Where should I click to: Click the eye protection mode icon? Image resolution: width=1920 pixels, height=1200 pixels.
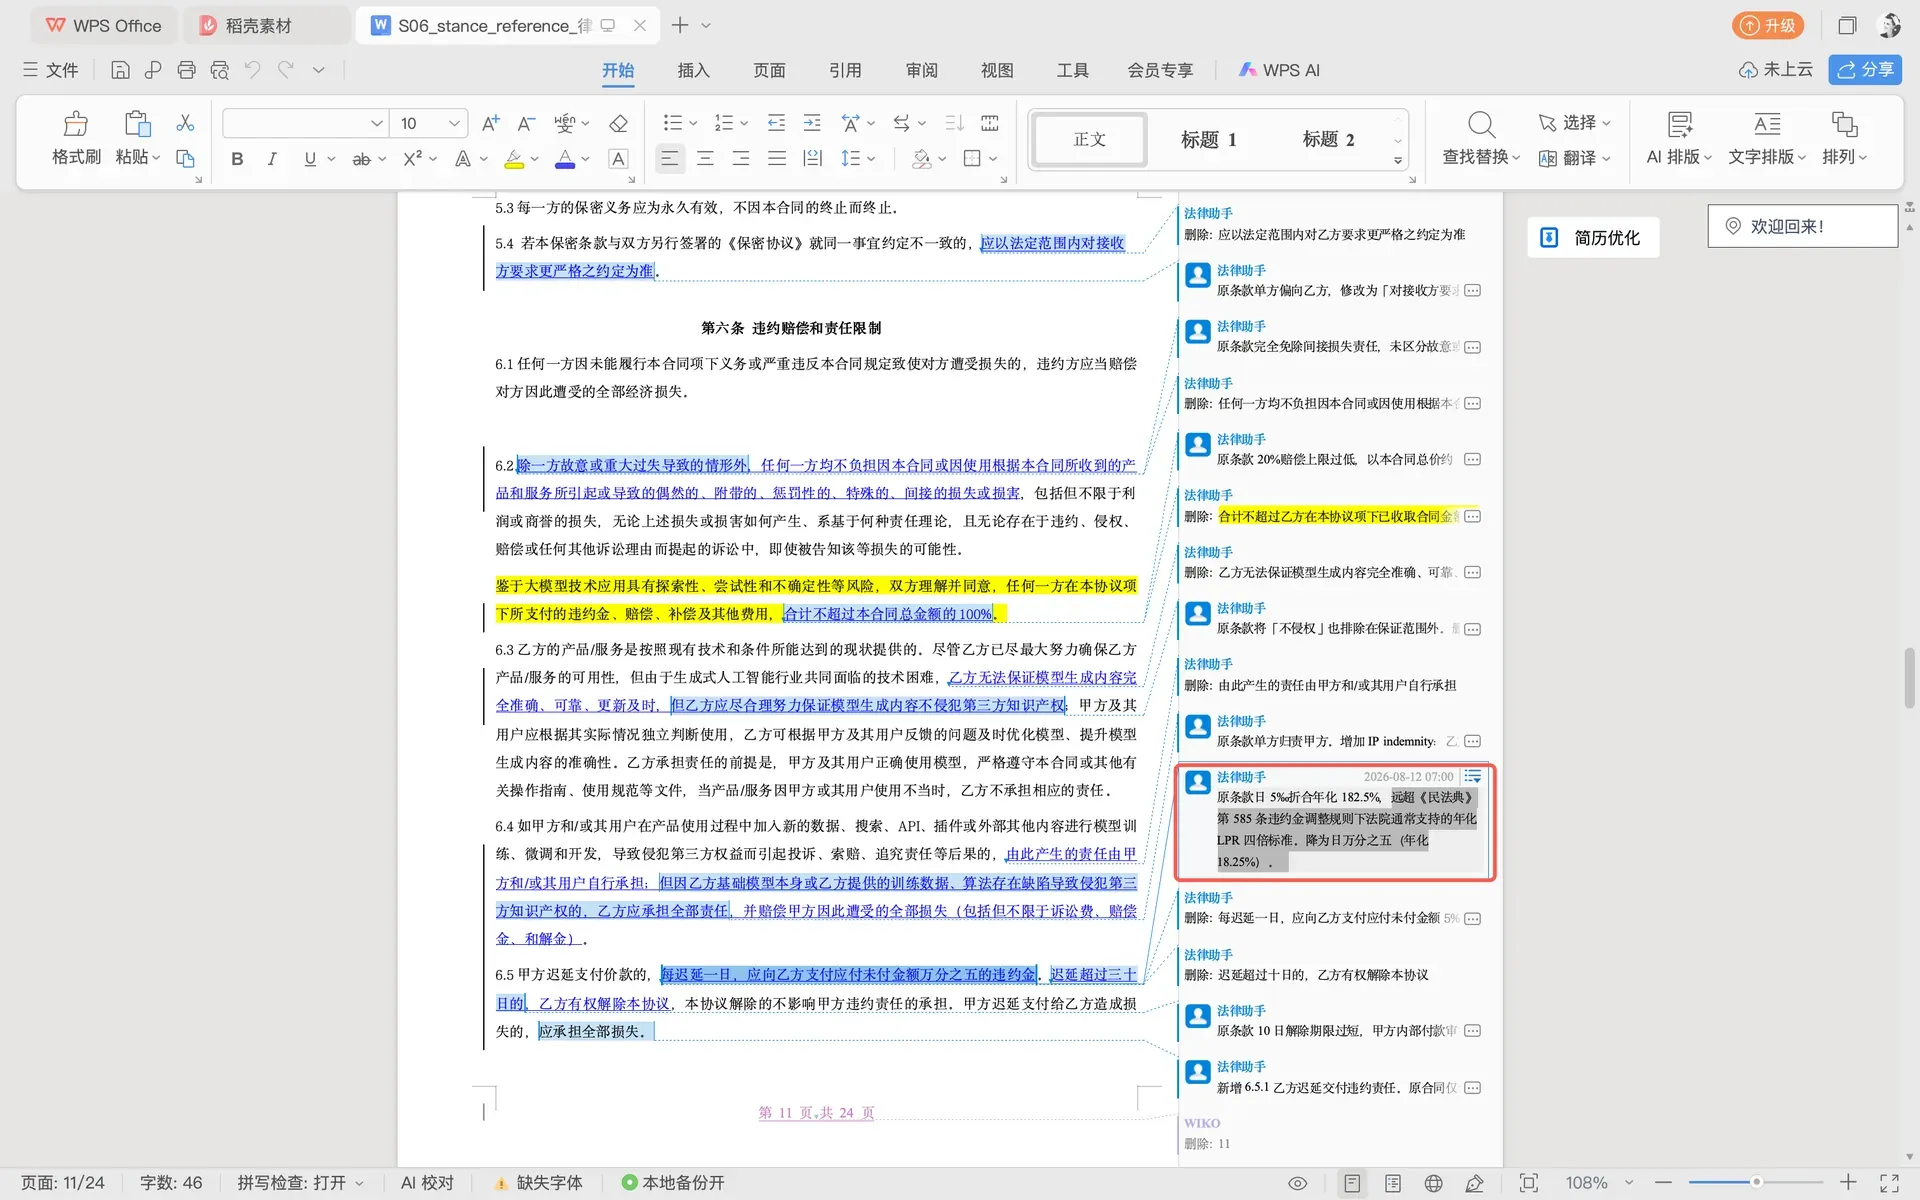[x=1297, y=1183]
